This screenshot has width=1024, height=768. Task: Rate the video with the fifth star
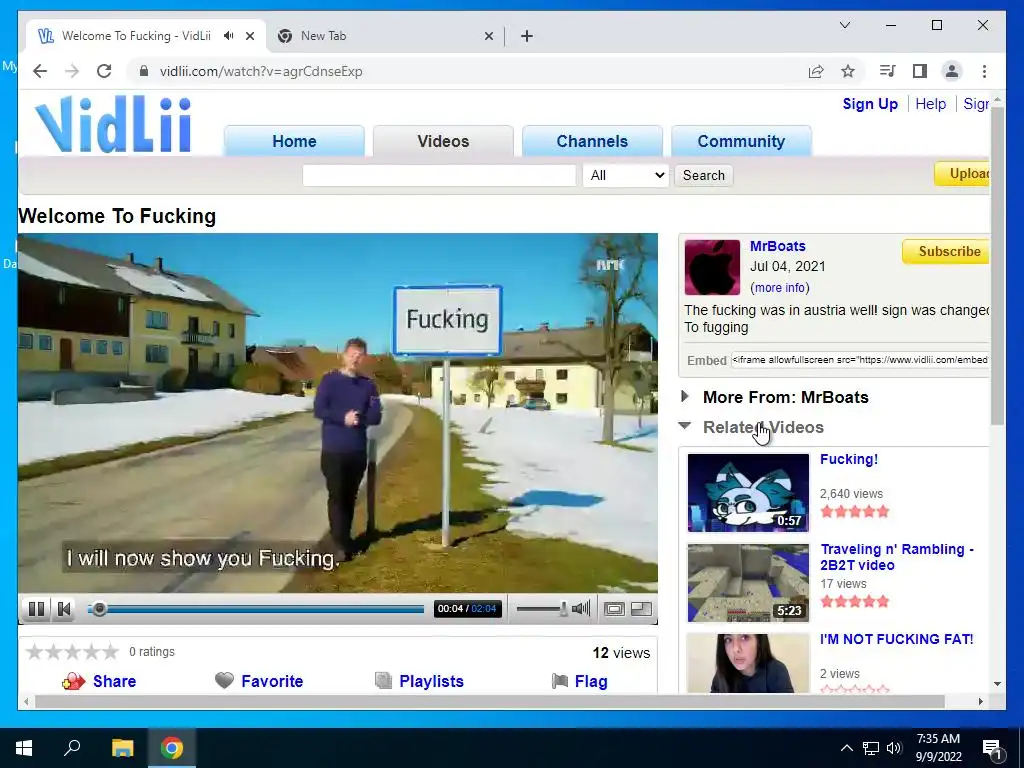click(110, 652)
